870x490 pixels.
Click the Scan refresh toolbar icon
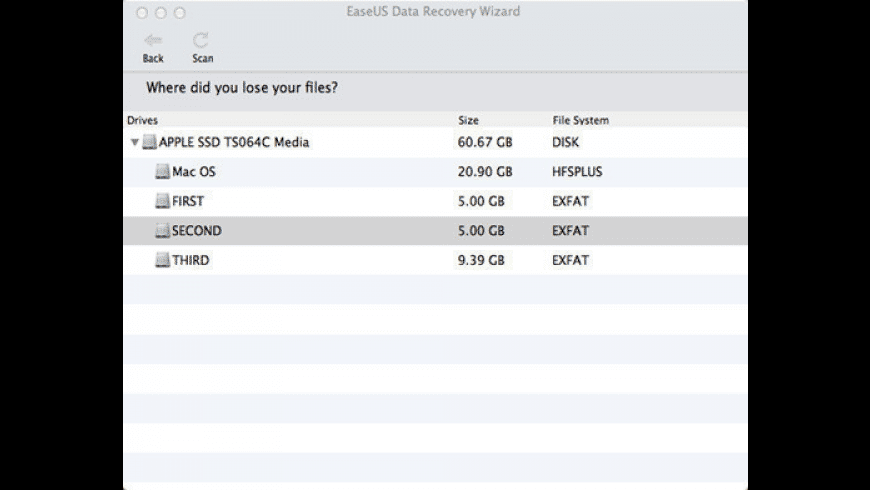(x=201, y=40)
